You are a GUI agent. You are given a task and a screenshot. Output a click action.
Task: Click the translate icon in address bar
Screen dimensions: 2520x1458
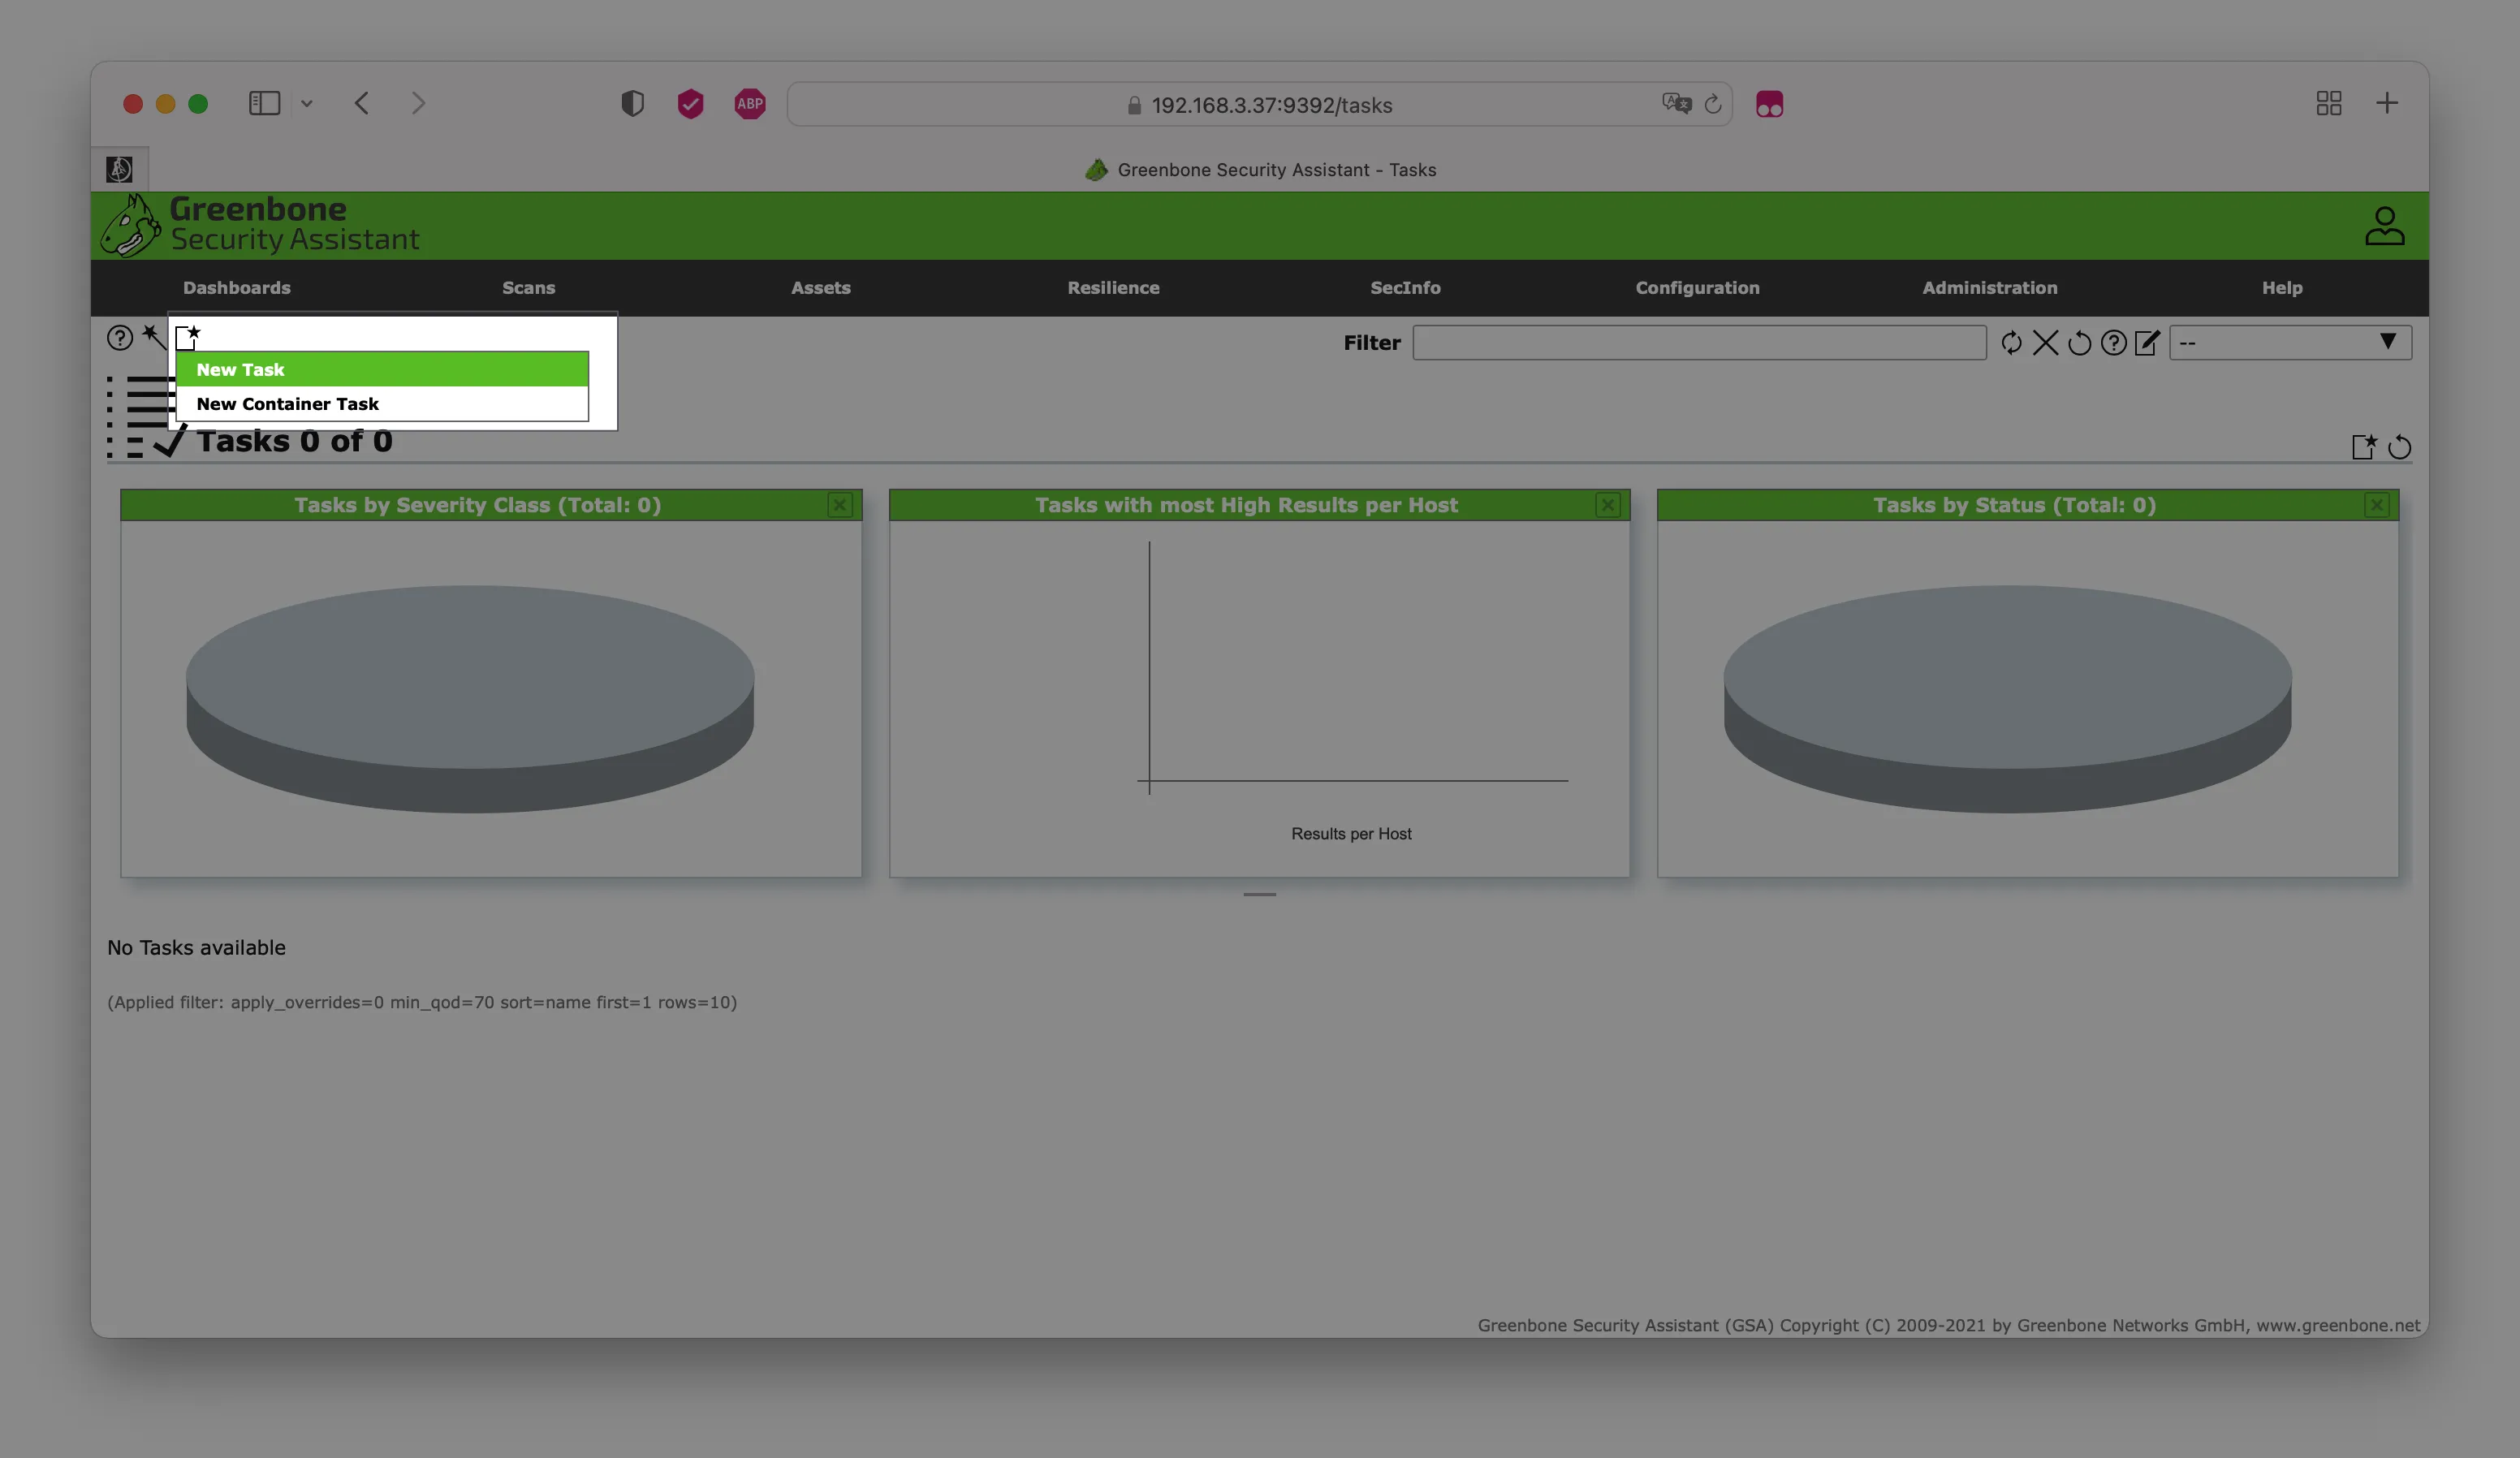[x=1676, y=104]
